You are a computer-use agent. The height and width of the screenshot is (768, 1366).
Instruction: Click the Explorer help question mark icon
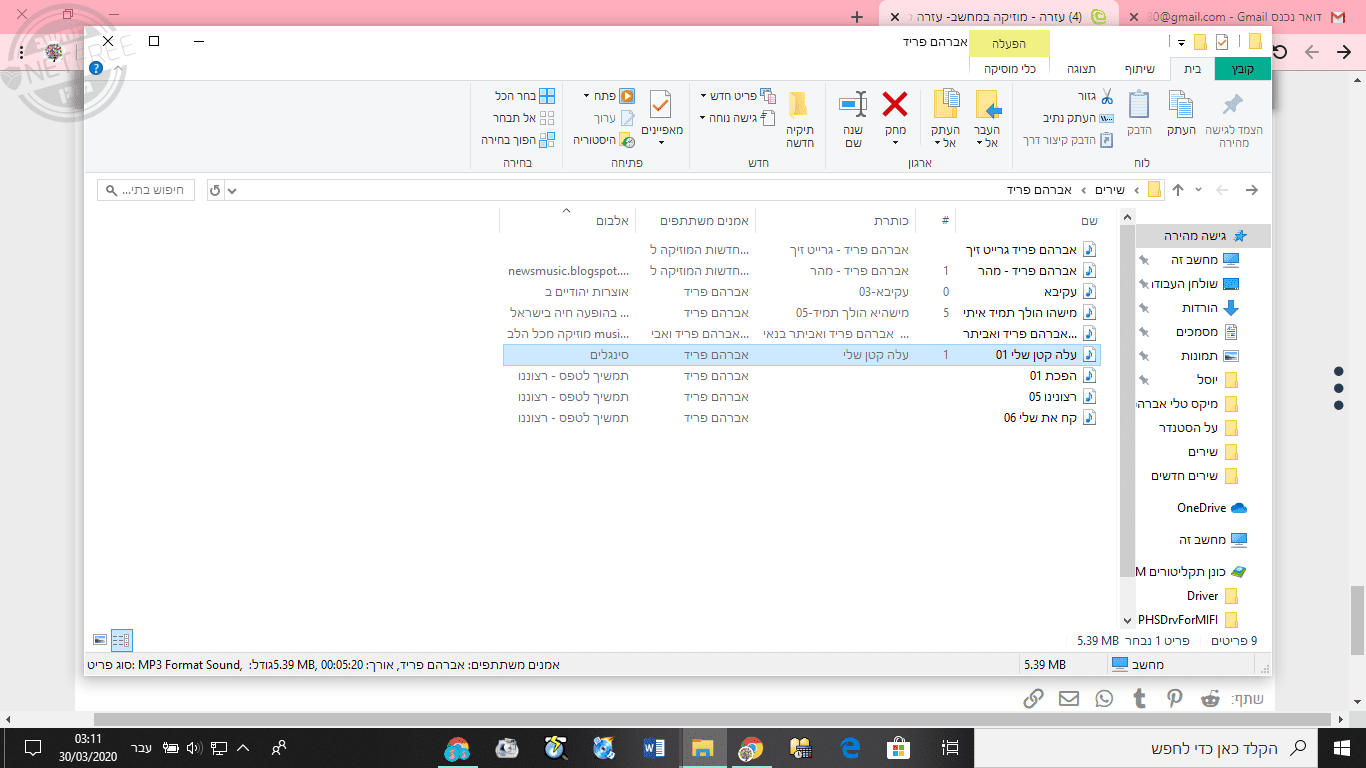(x=96, y=68)
